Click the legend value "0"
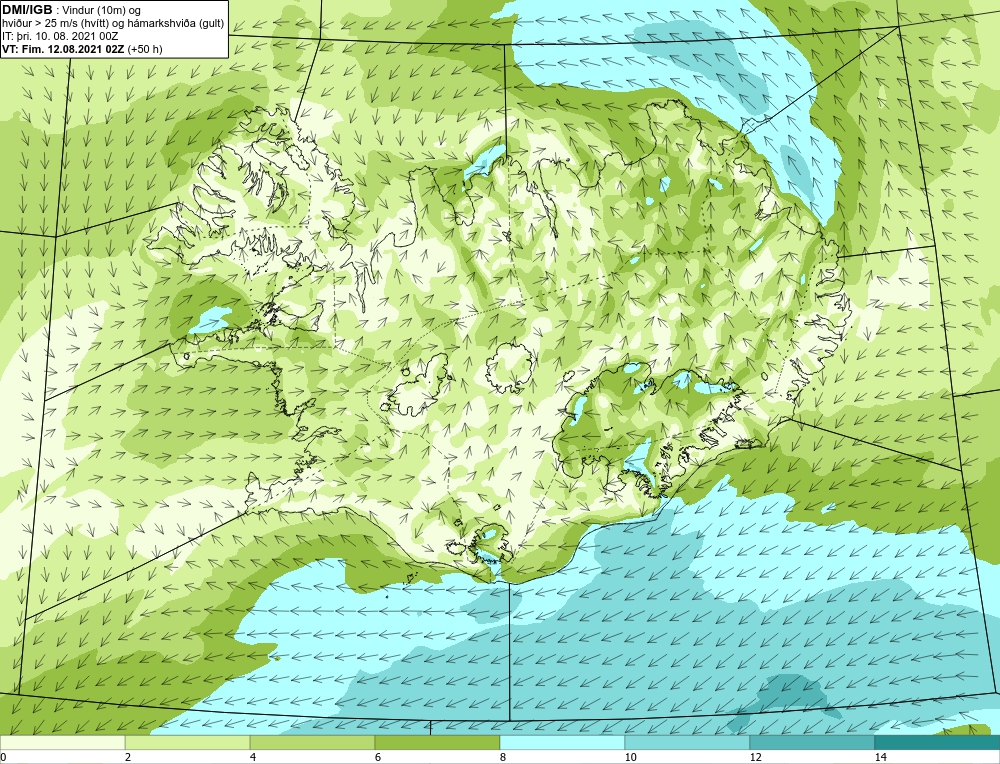 pos(3,757)
